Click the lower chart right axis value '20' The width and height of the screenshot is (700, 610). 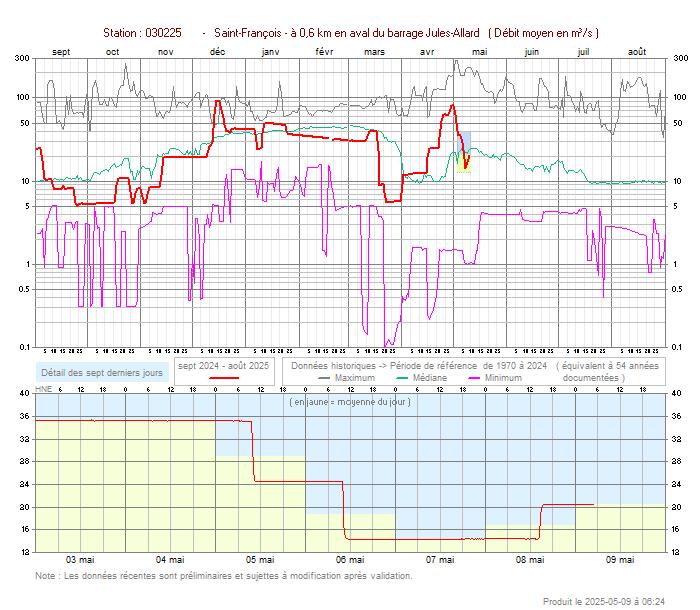point(676,507)
